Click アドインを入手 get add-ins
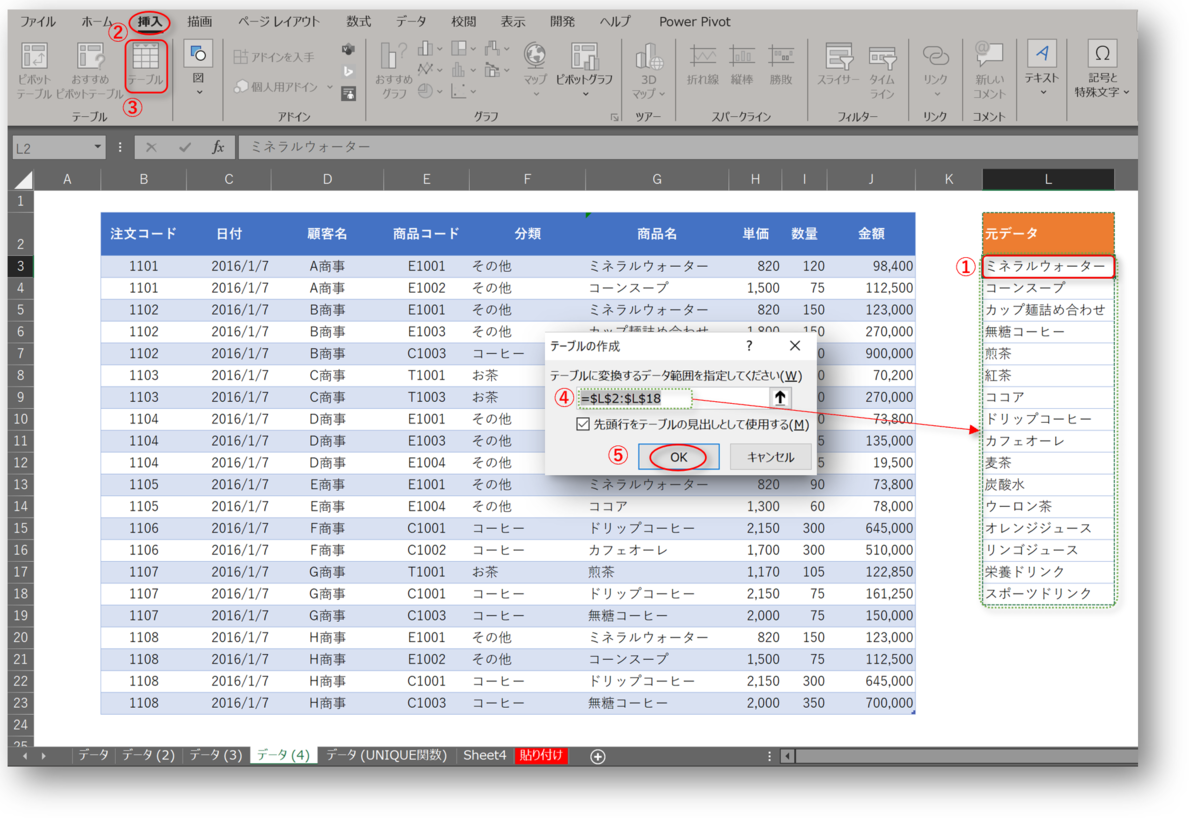Image resolution: width=1200 pixels, height=819 pixels. (x=275, y=57)
